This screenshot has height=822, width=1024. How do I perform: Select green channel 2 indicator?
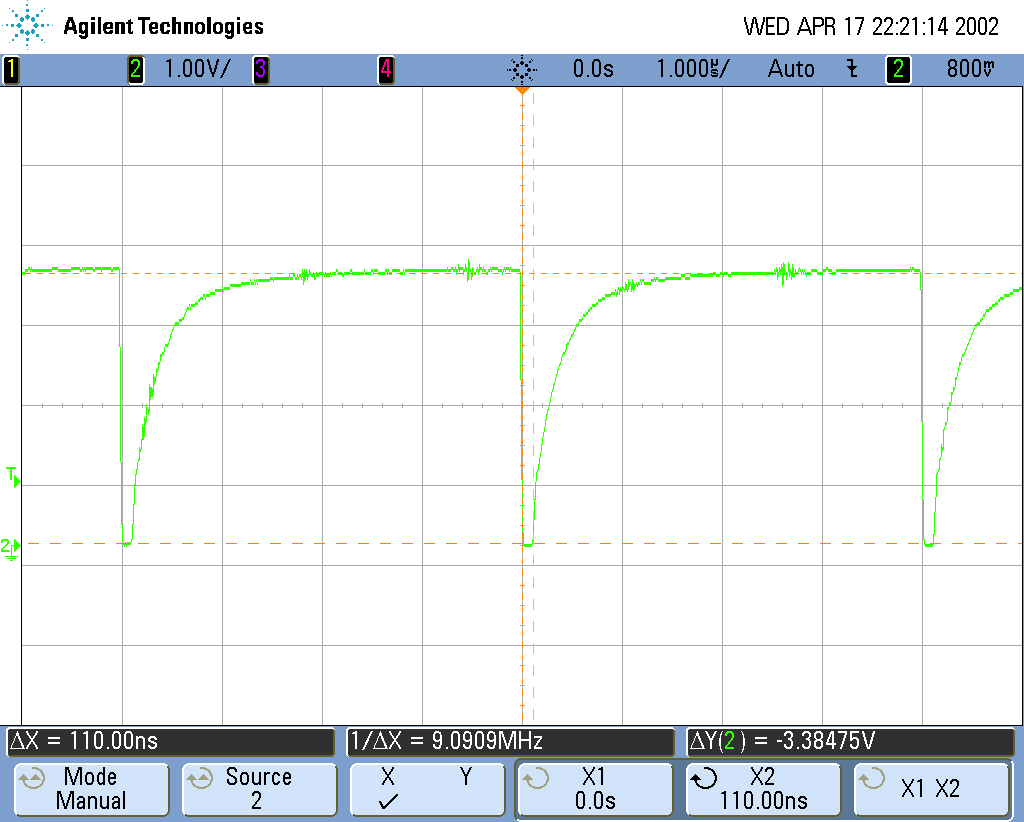[x=136, y=69]
